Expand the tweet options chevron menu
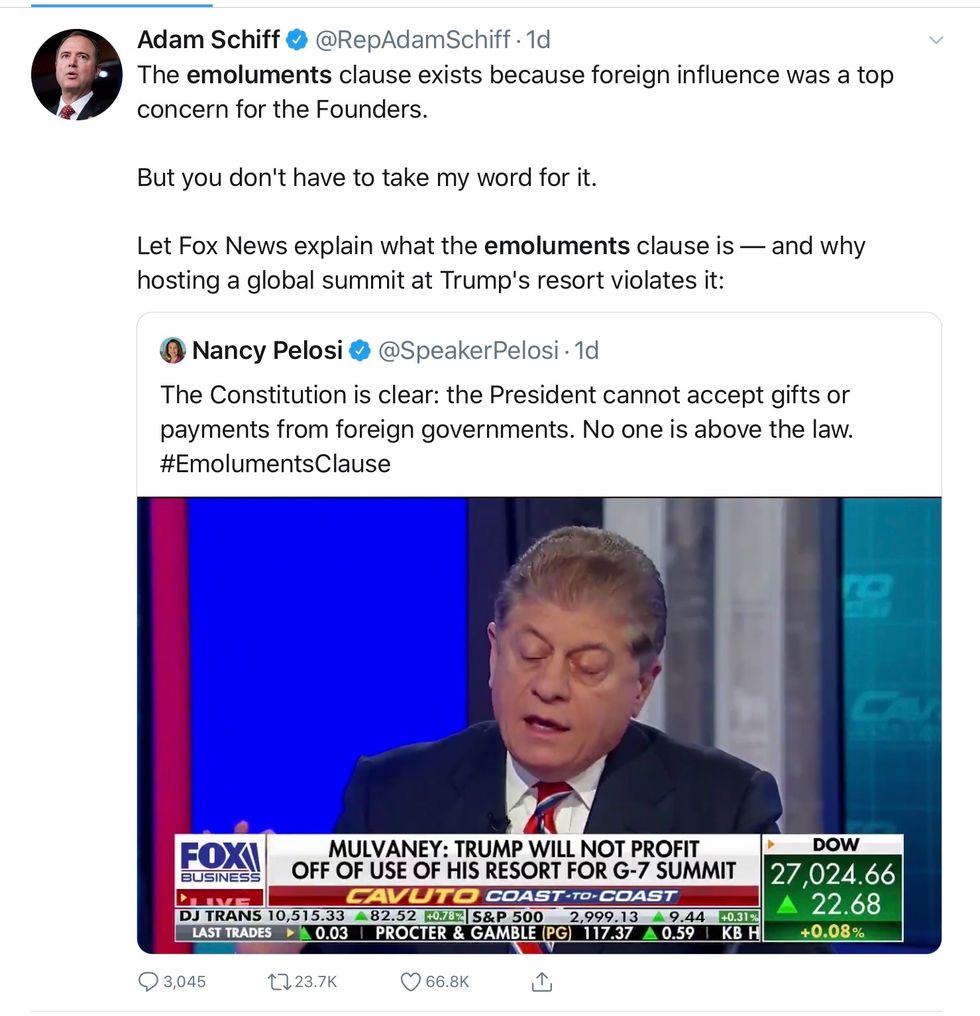 936,41
